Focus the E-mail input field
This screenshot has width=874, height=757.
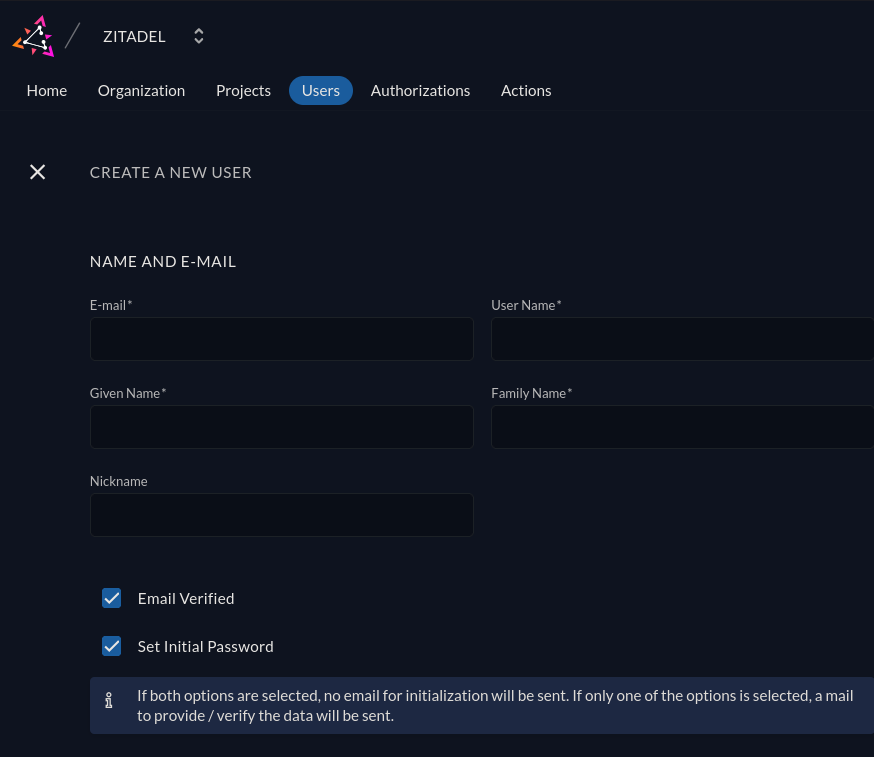click(281, 339)
